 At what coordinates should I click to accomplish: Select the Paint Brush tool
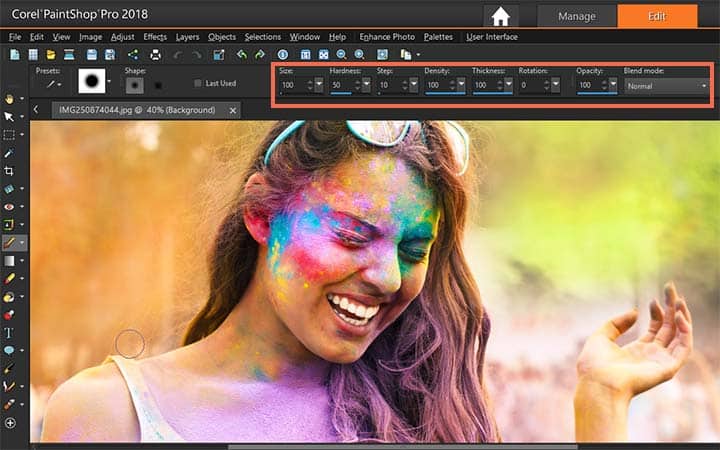[9, 242]
